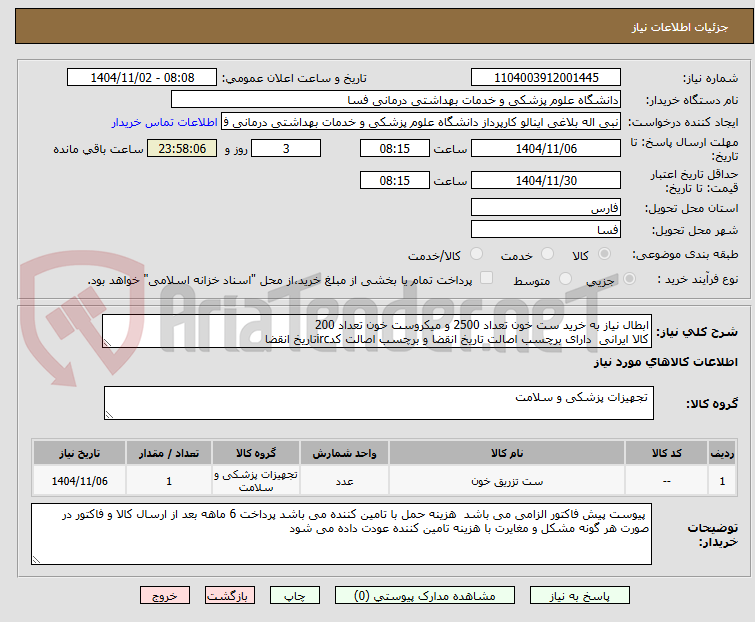Click the گروه کالا textarea تجهیزات پزشکی و سلامت

(x=378, y=403)
